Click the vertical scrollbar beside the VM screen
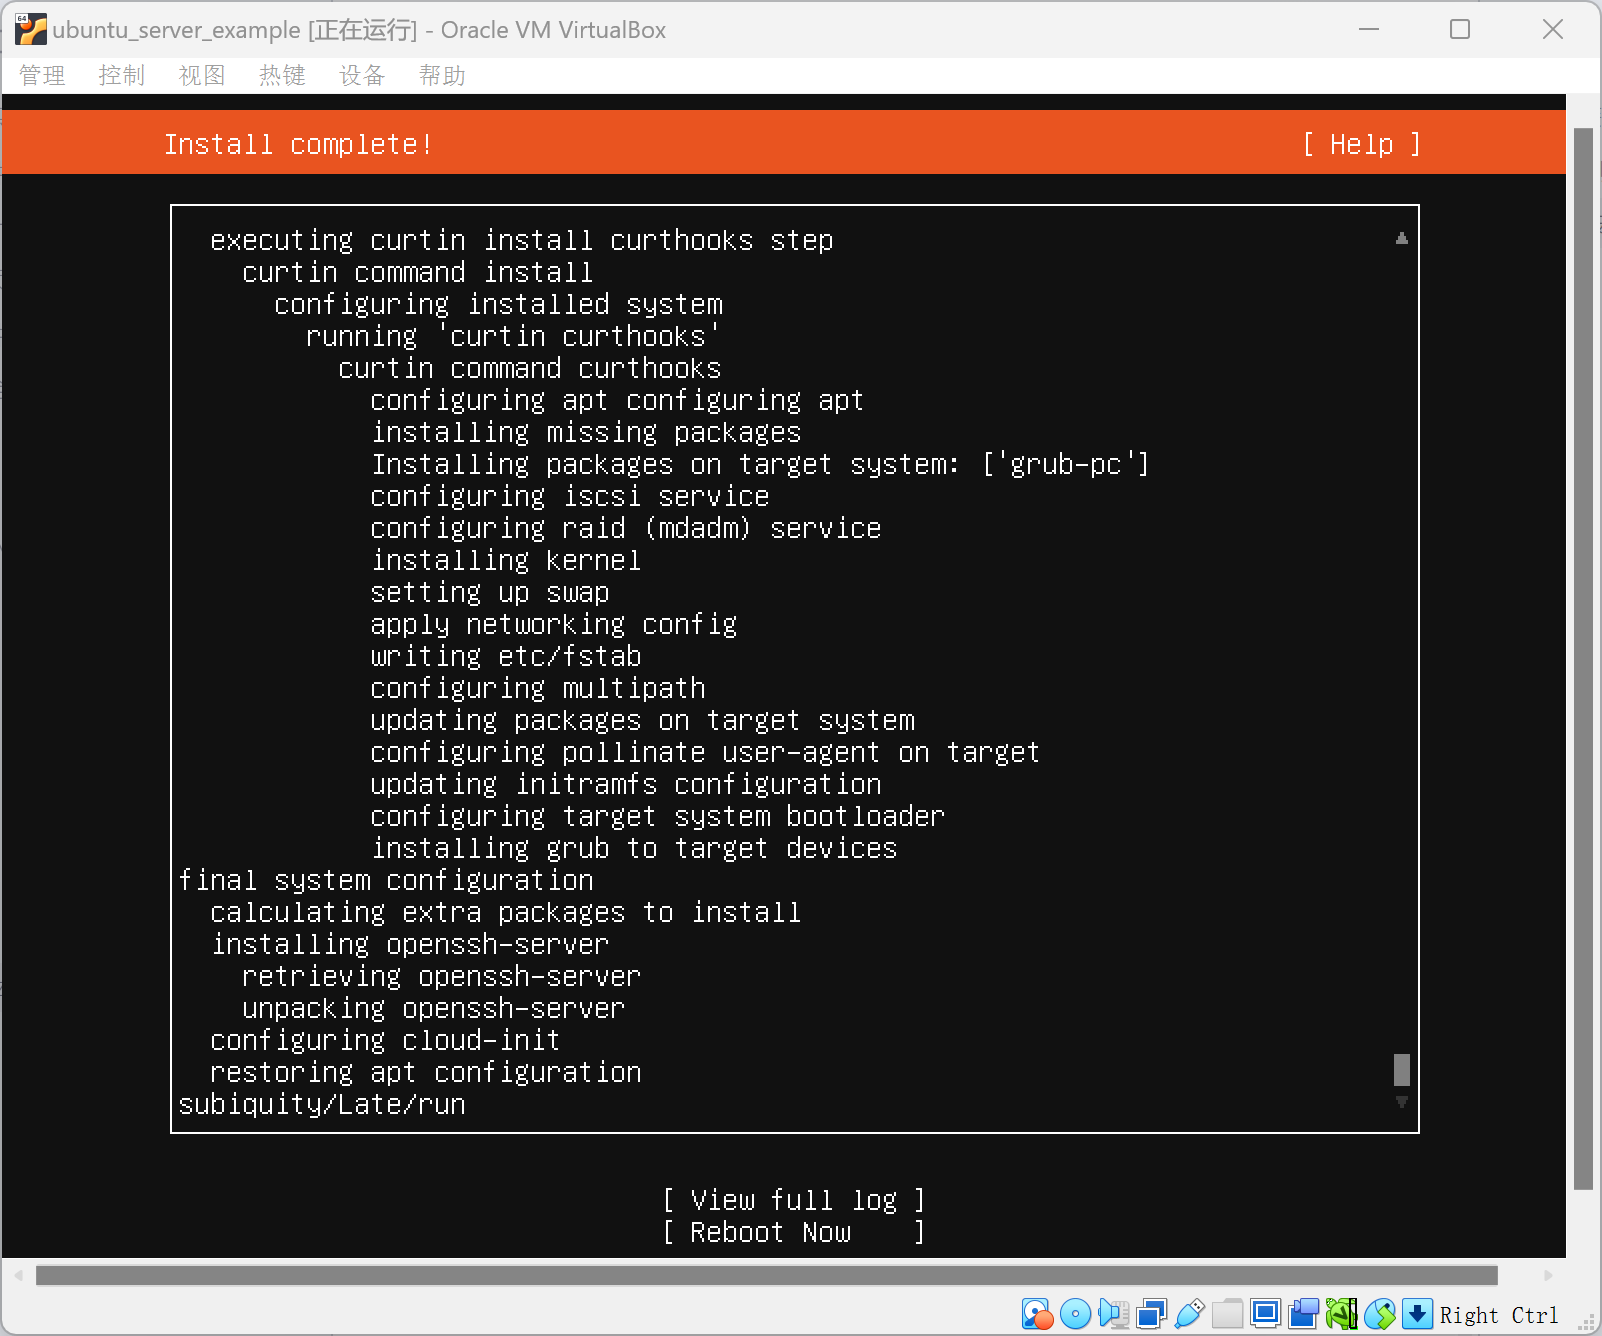This screenshot has height=1336, width=1602. click(x=1582, y=658)
